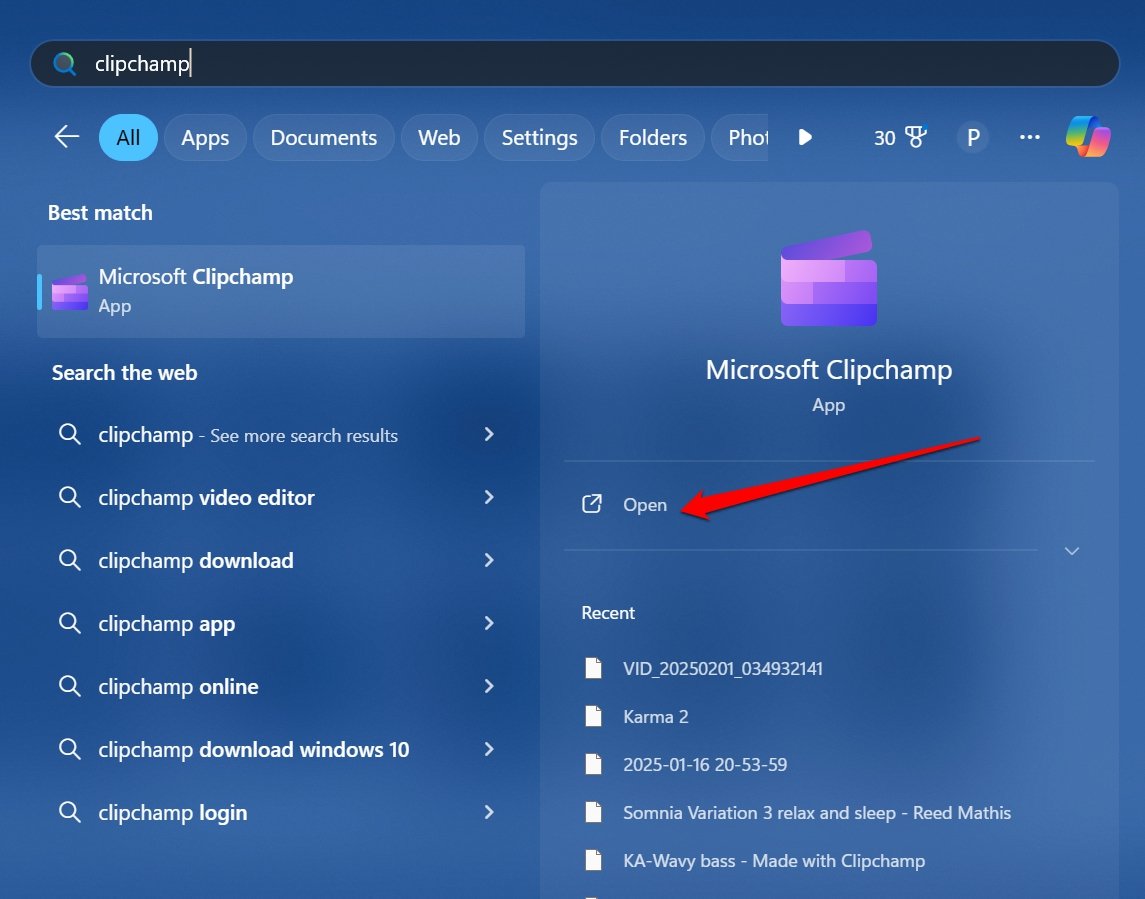Expand arrow for clipchamp online suggestion
1145x899 pixels.
click(x=489, y=686)
